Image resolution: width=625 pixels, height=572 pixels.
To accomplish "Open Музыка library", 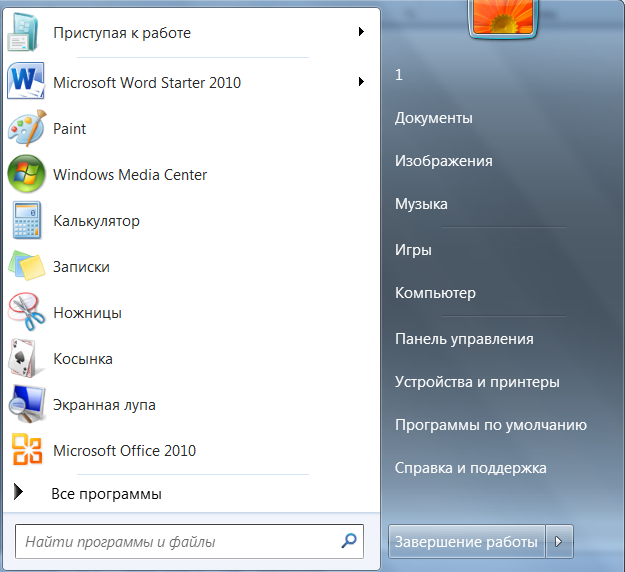I will click(421, 204).
